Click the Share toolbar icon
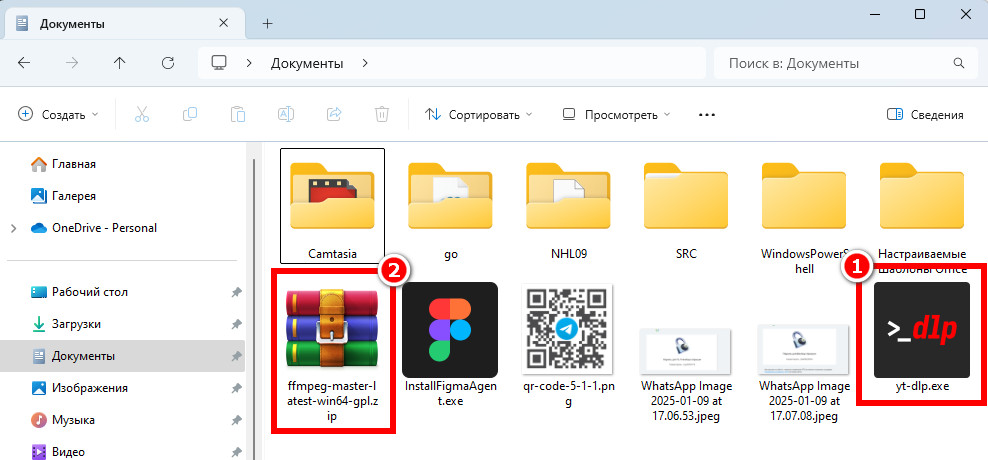 click(x=334, y=115)
